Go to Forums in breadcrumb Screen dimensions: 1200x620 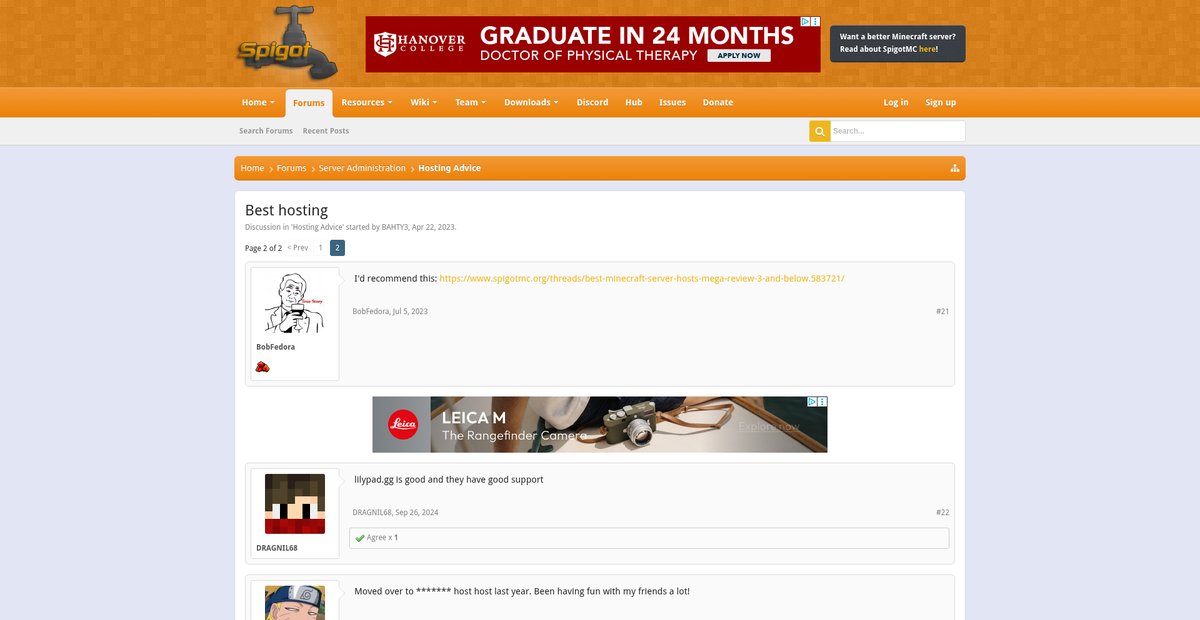tap(292, 168)
